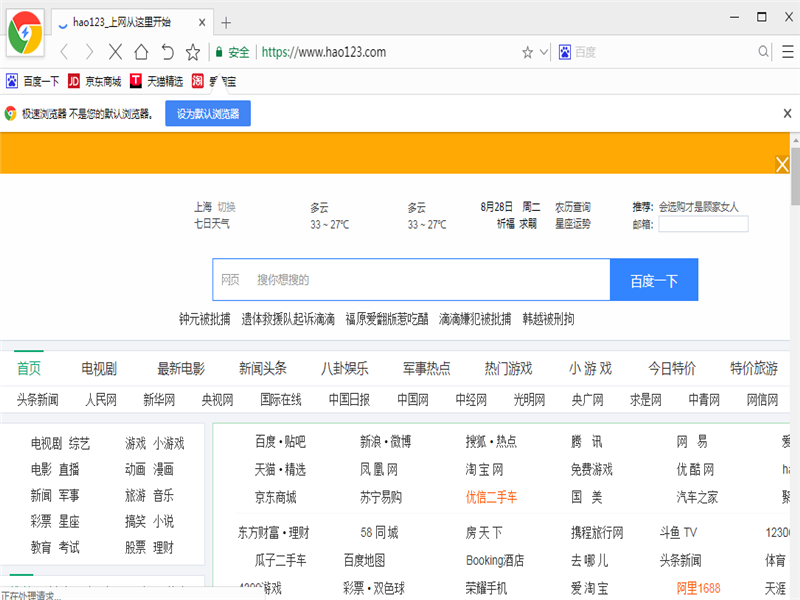Open the 58同城 link

[379, 533]
